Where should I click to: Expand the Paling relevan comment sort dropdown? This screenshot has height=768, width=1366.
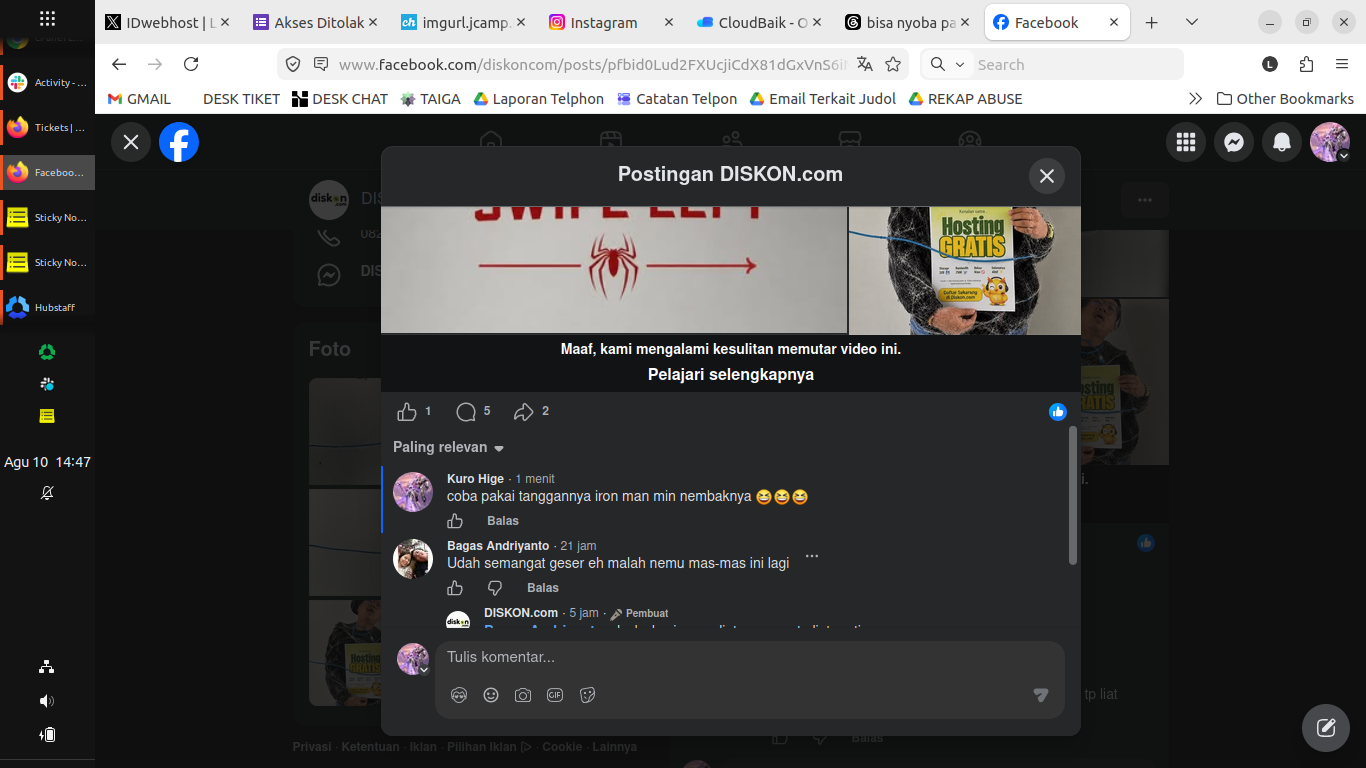(449, 447)
